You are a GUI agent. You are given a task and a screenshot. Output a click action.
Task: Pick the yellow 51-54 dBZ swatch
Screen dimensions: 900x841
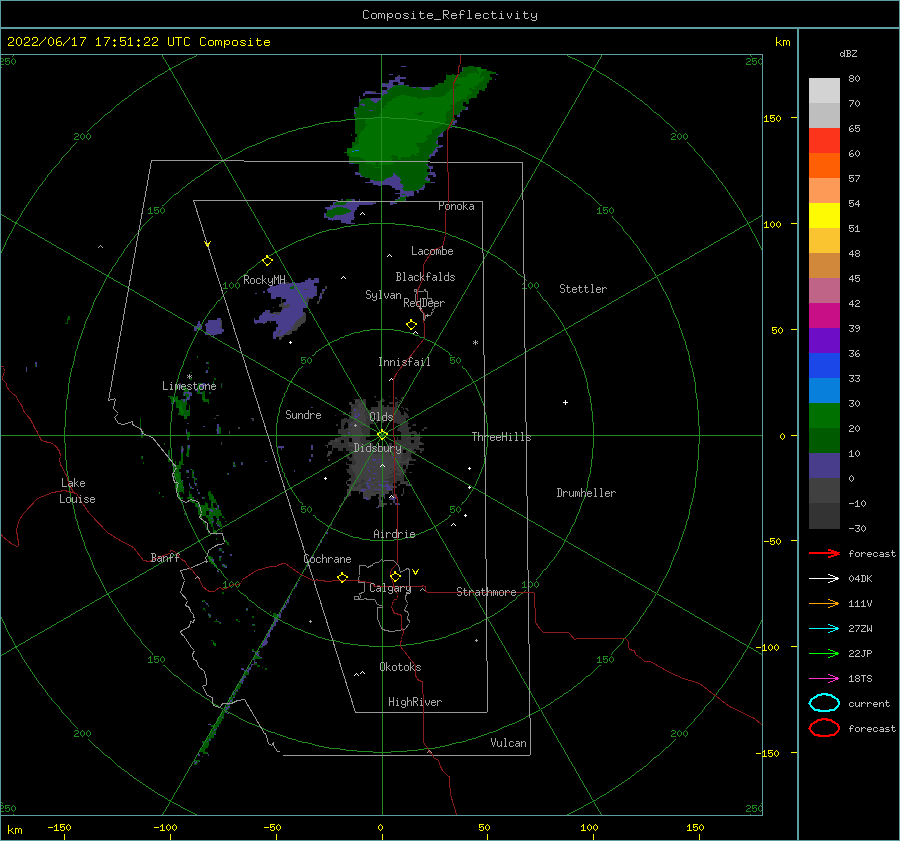(x=824, y=216)
